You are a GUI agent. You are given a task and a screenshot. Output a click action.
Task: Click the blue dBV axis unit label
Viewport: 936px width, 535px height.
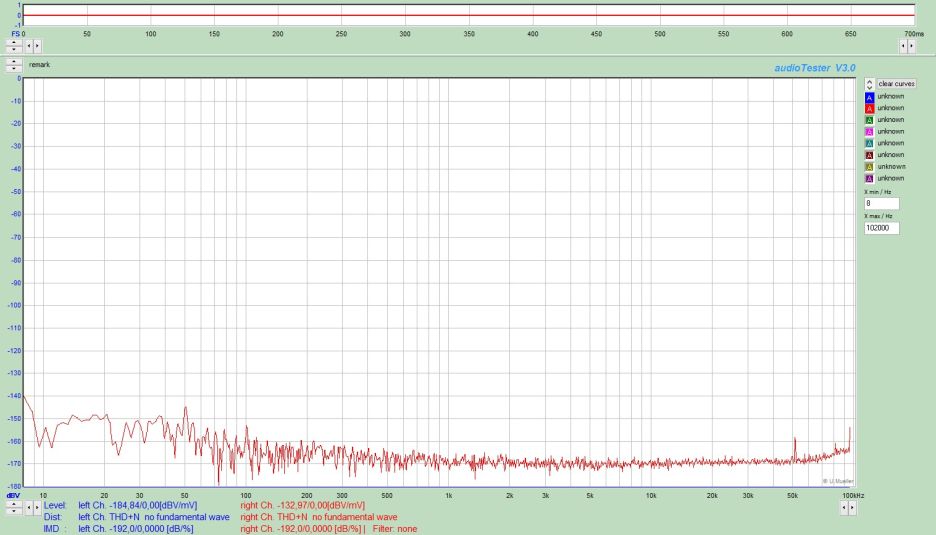click(x=13, y=496)
